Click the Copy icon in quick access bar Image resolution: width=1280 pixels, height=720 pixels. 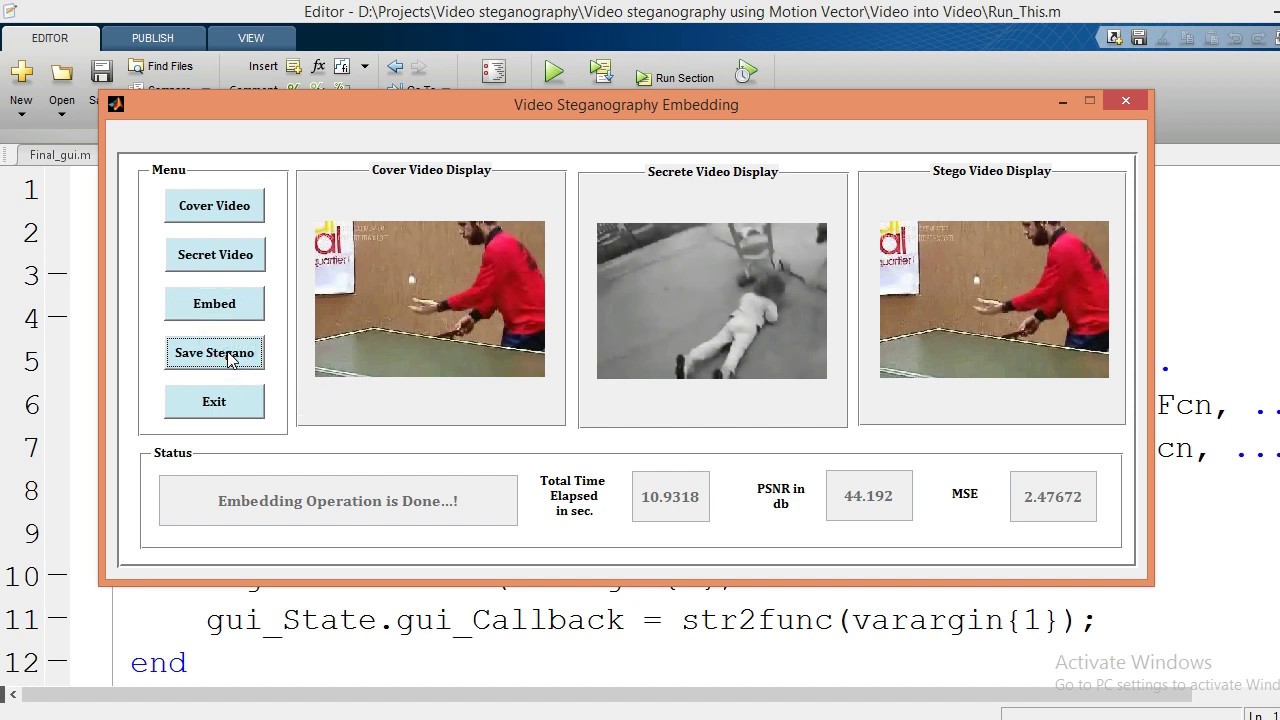coord(1187,38)
